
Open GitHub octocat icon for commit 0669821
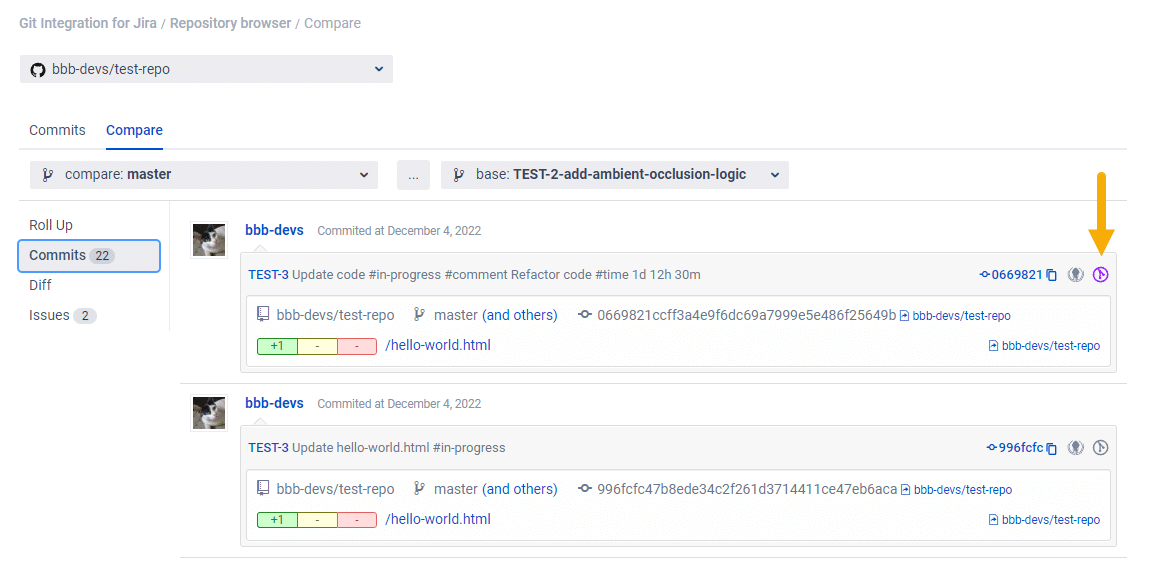tap(1075, 275)
